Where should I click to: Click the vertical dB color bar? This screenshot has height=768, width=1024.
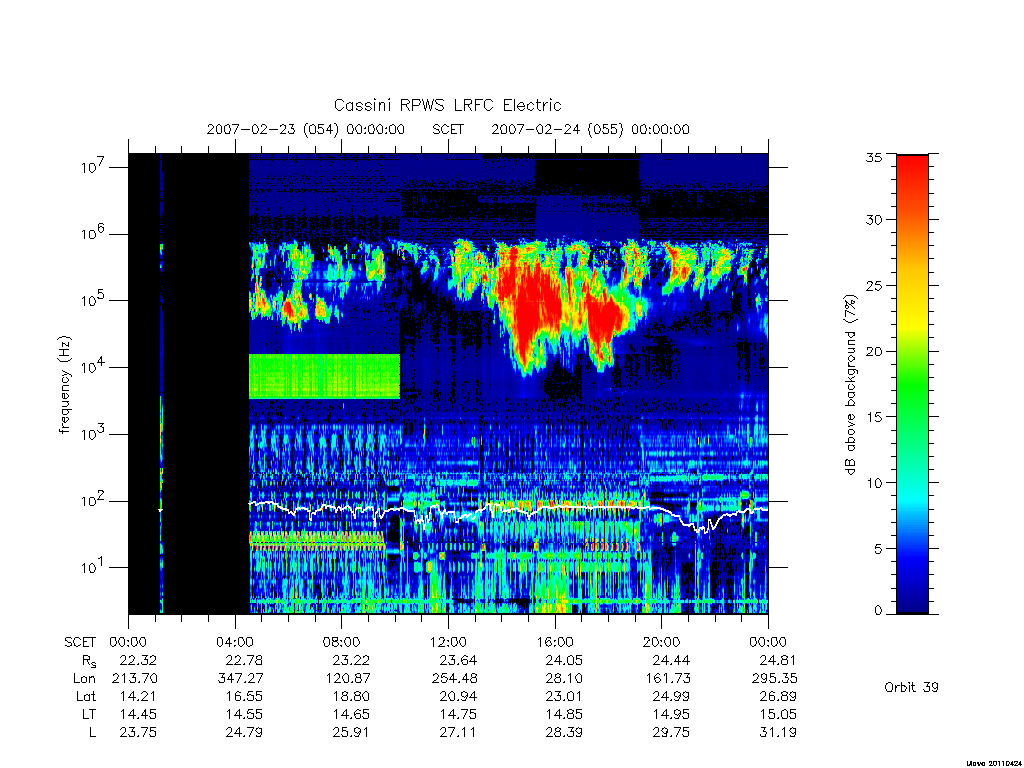pos(912,384)
